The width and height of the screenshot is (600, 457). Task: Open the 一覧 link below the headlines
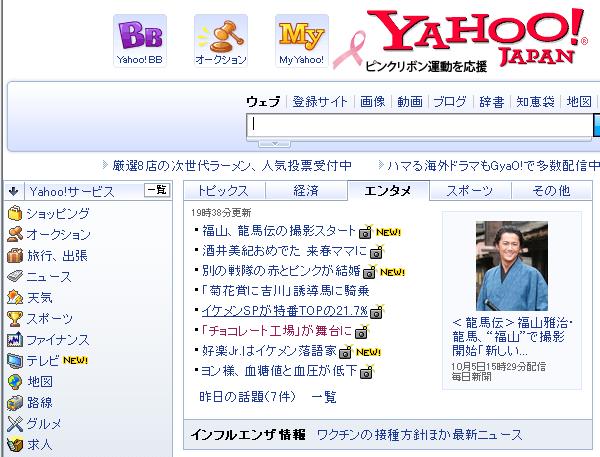(324, 397)
